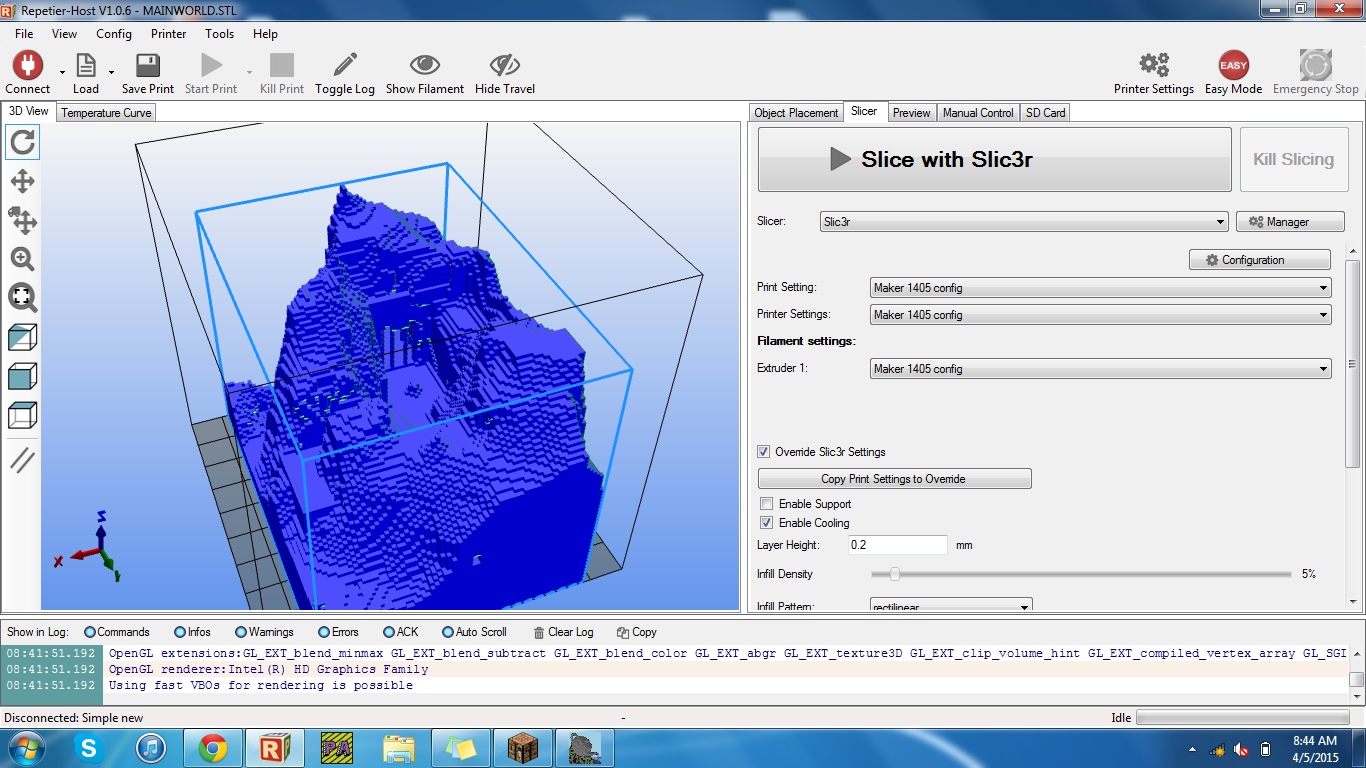Open Chrome from the taskbar
The height and width of the screenshot is (768, 1366).
(212, 747)
